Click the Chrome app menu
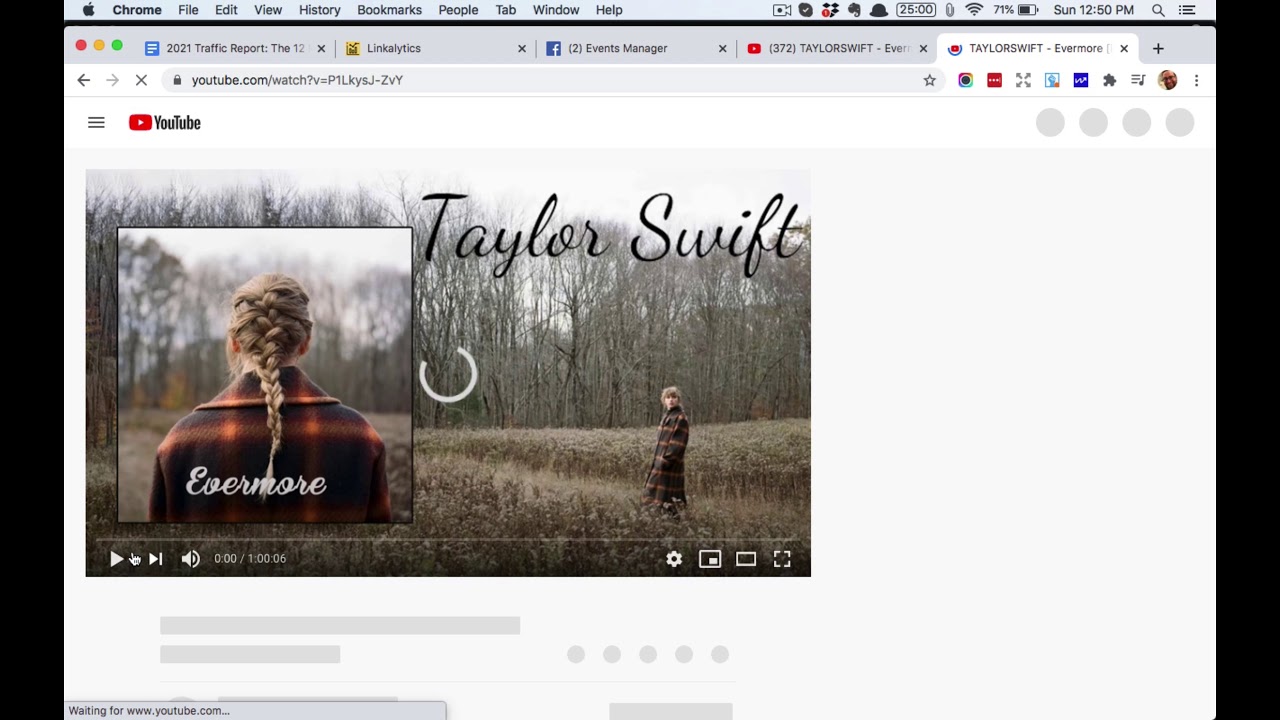 (x=137, y=10)
